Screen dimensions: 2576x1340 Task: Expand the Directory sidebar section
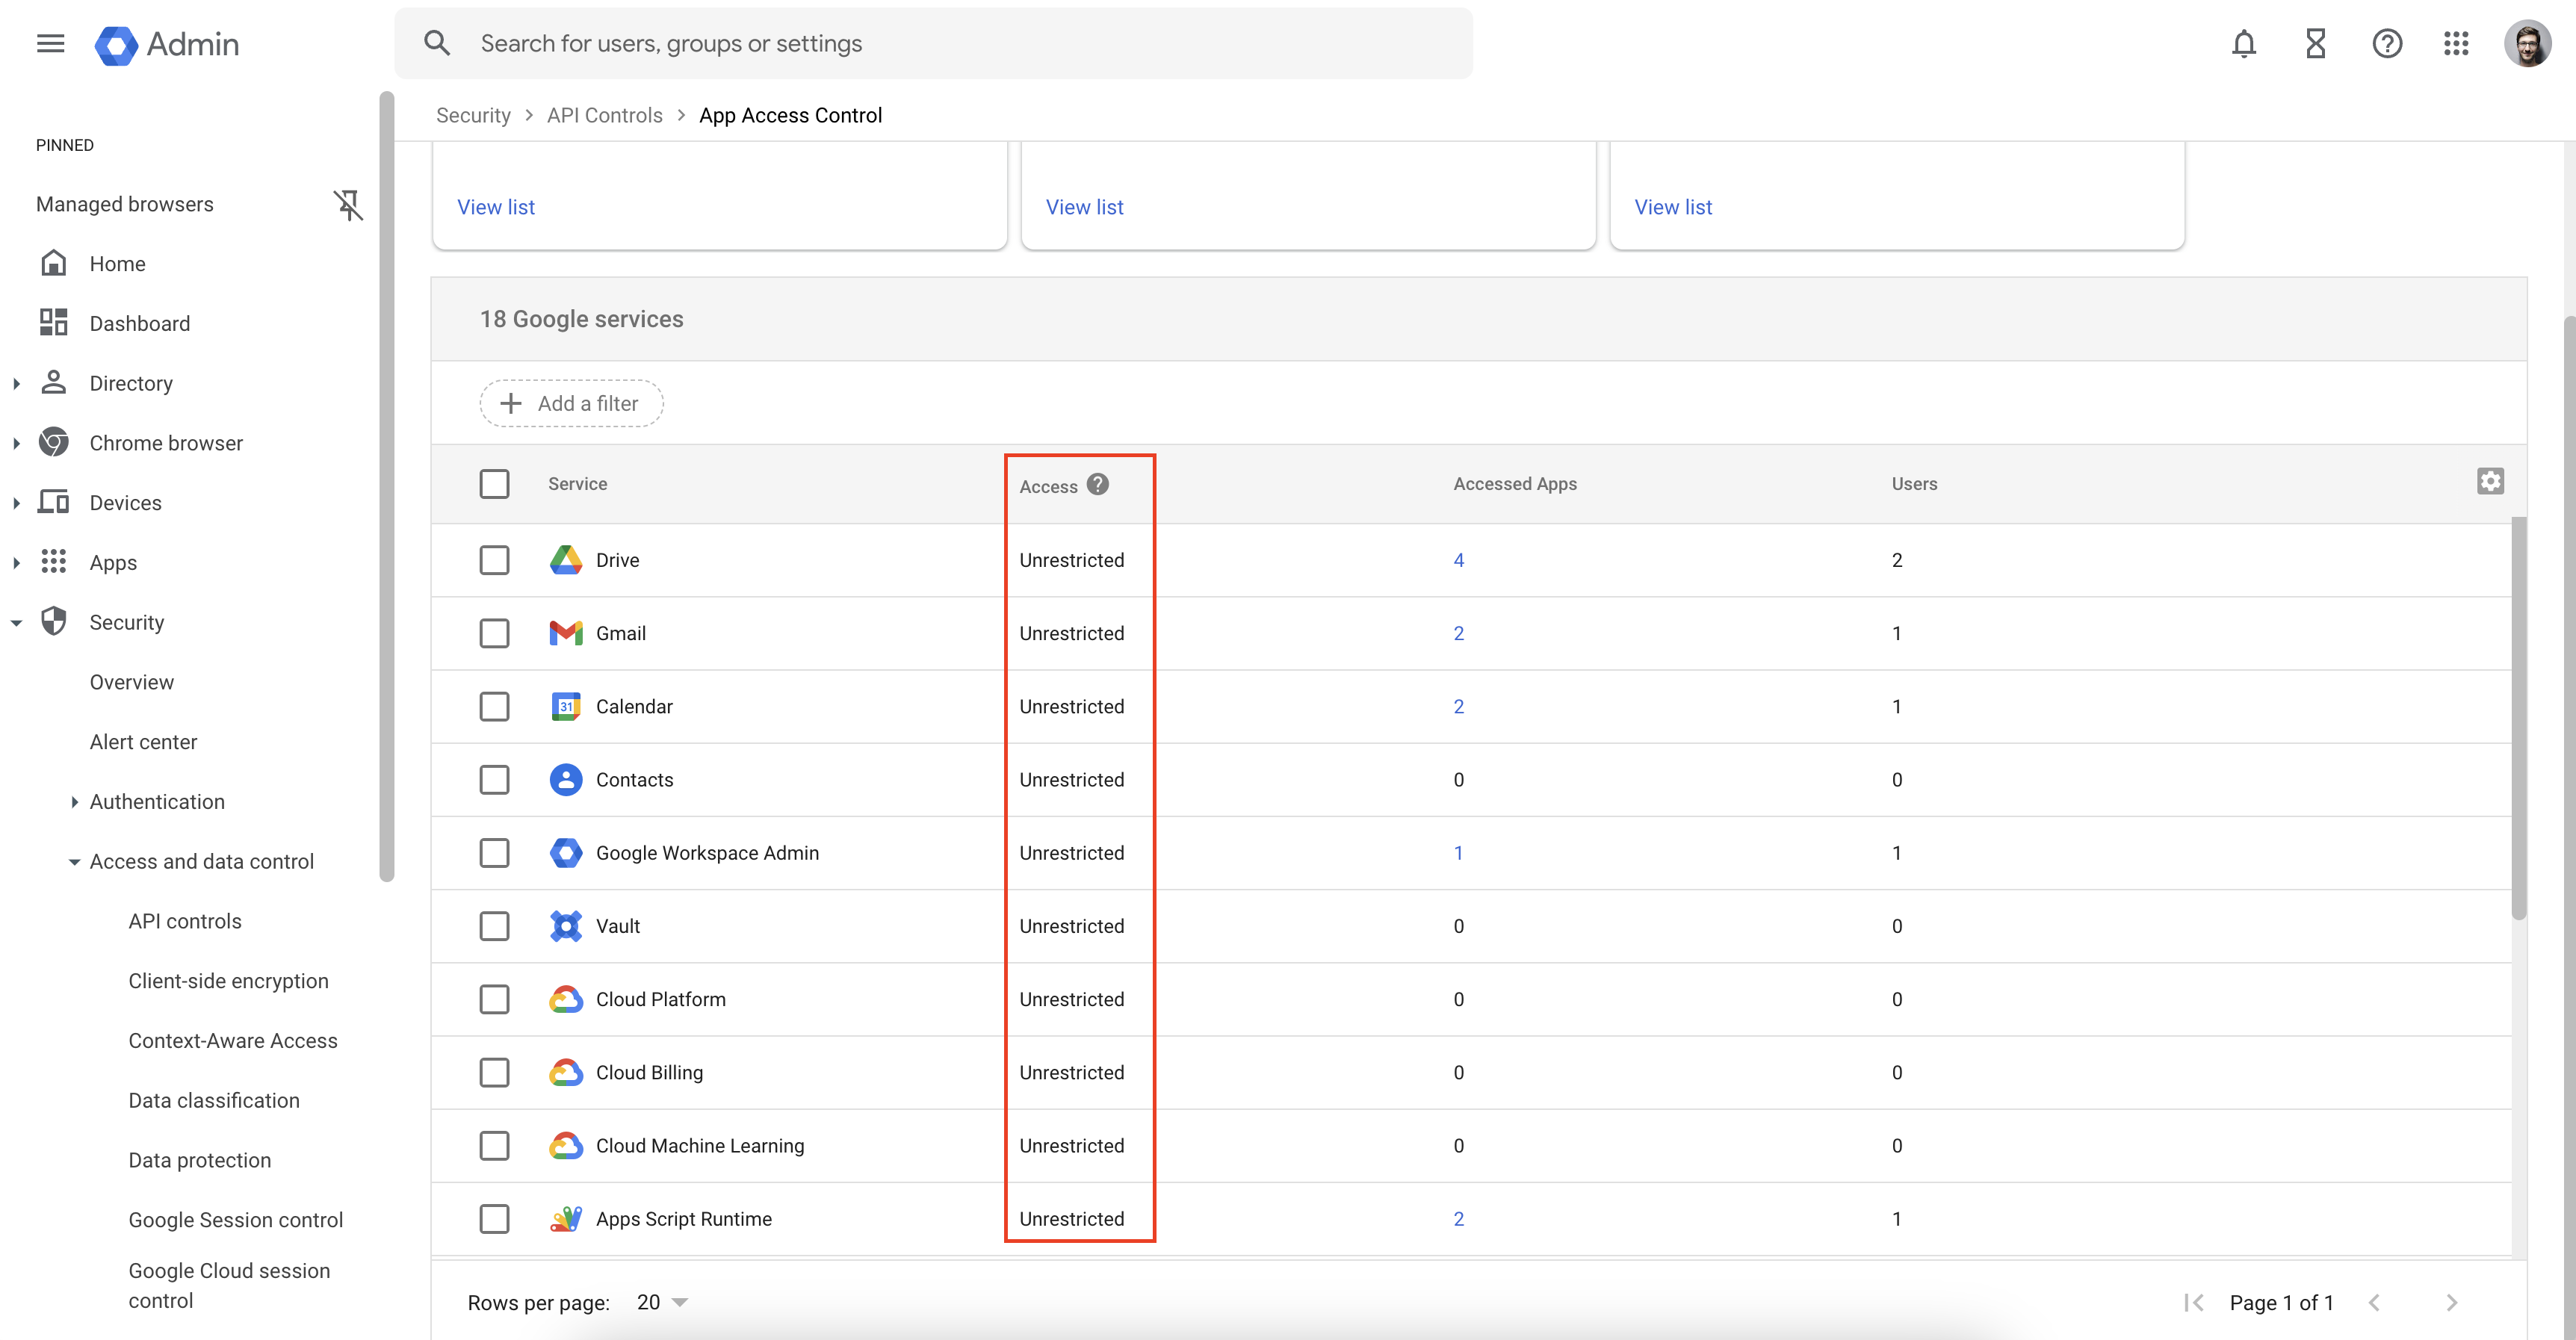click(17, 384)
